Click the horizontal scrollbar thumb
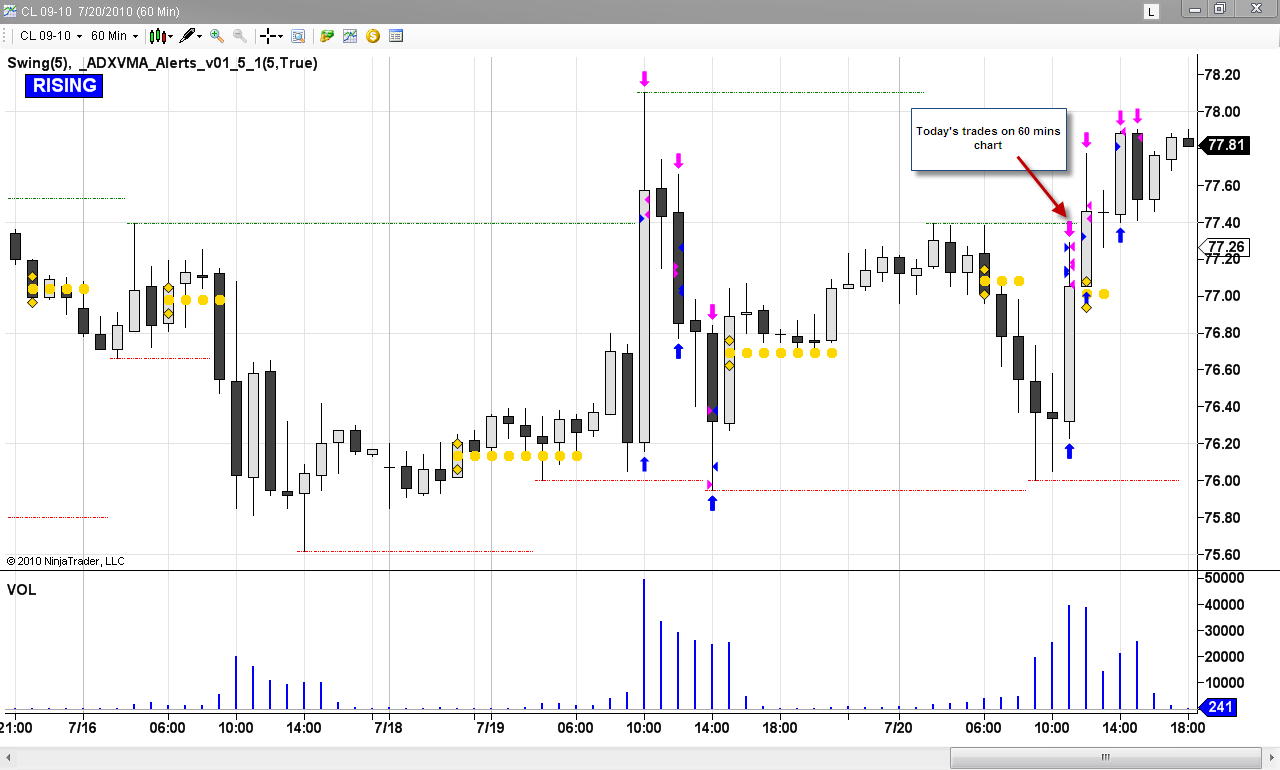The image size is (1280, 770). click(1106, 757)
